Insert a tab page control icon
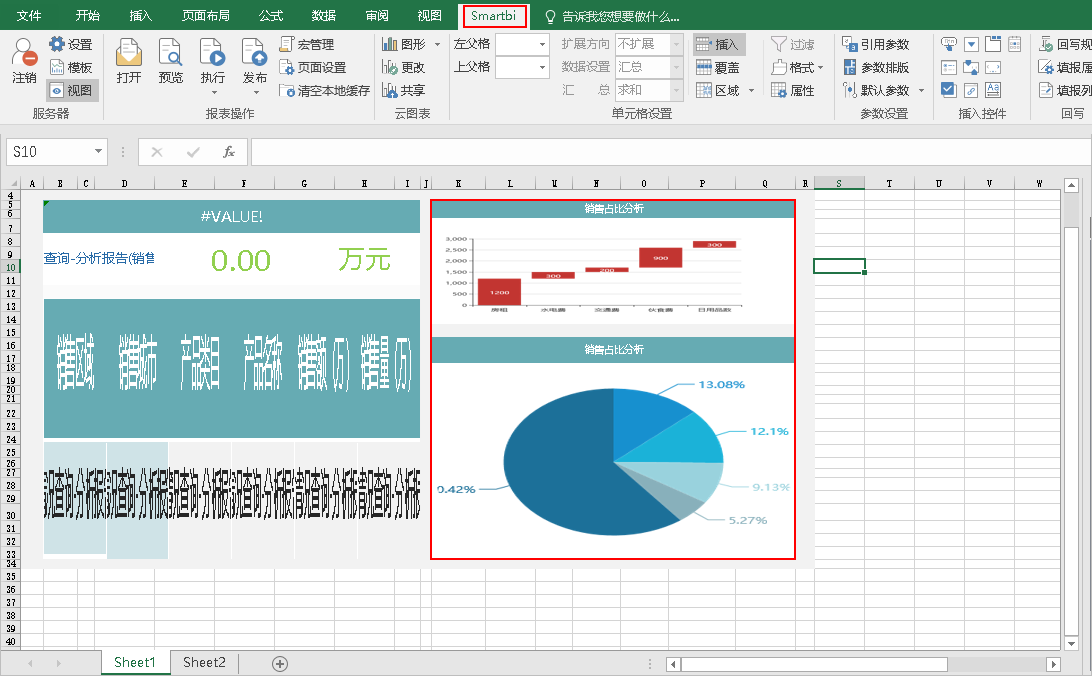 pos(993,45)
